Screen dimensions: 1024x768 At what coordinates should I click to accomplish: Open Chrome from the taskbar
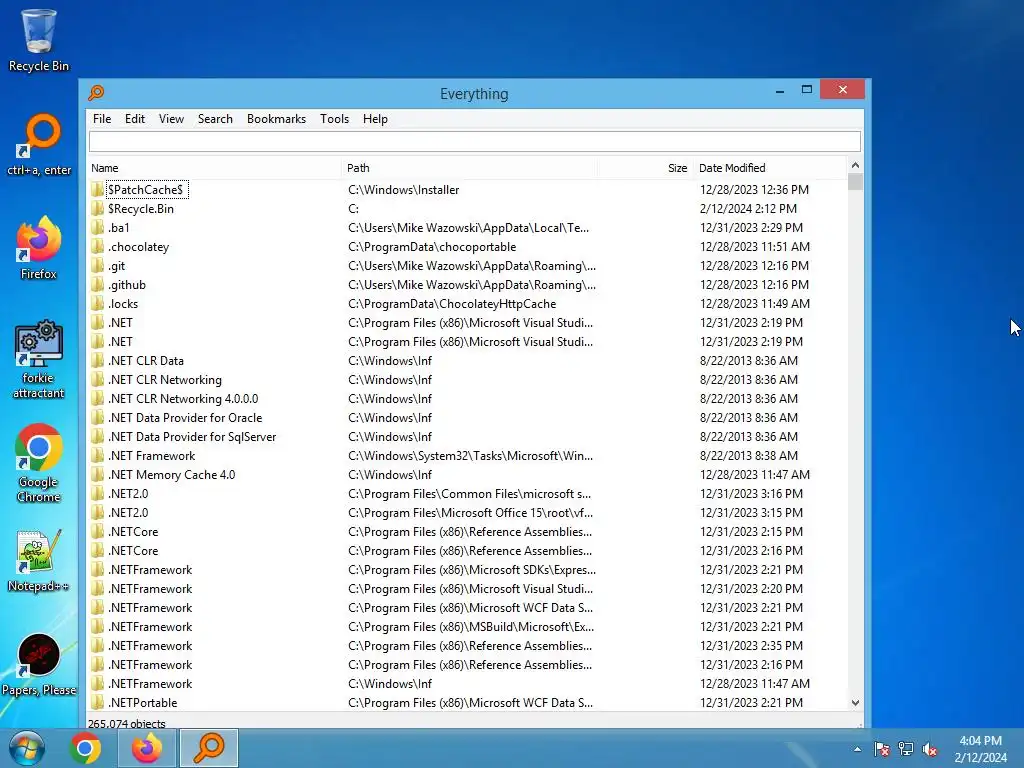point(86,748)
